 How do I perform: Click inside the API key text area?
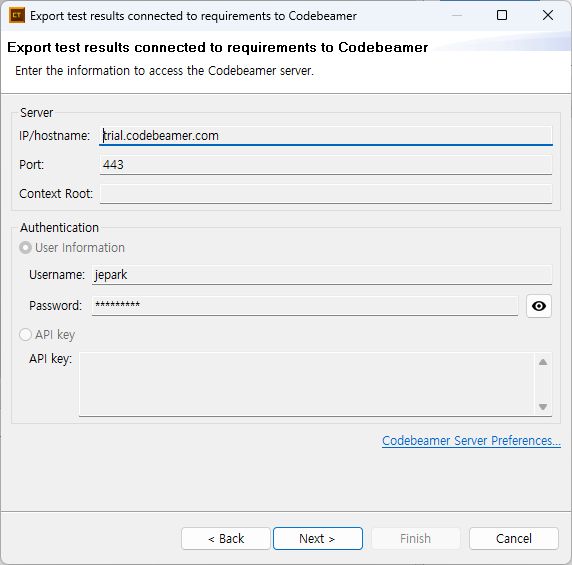tap(307, 384)
